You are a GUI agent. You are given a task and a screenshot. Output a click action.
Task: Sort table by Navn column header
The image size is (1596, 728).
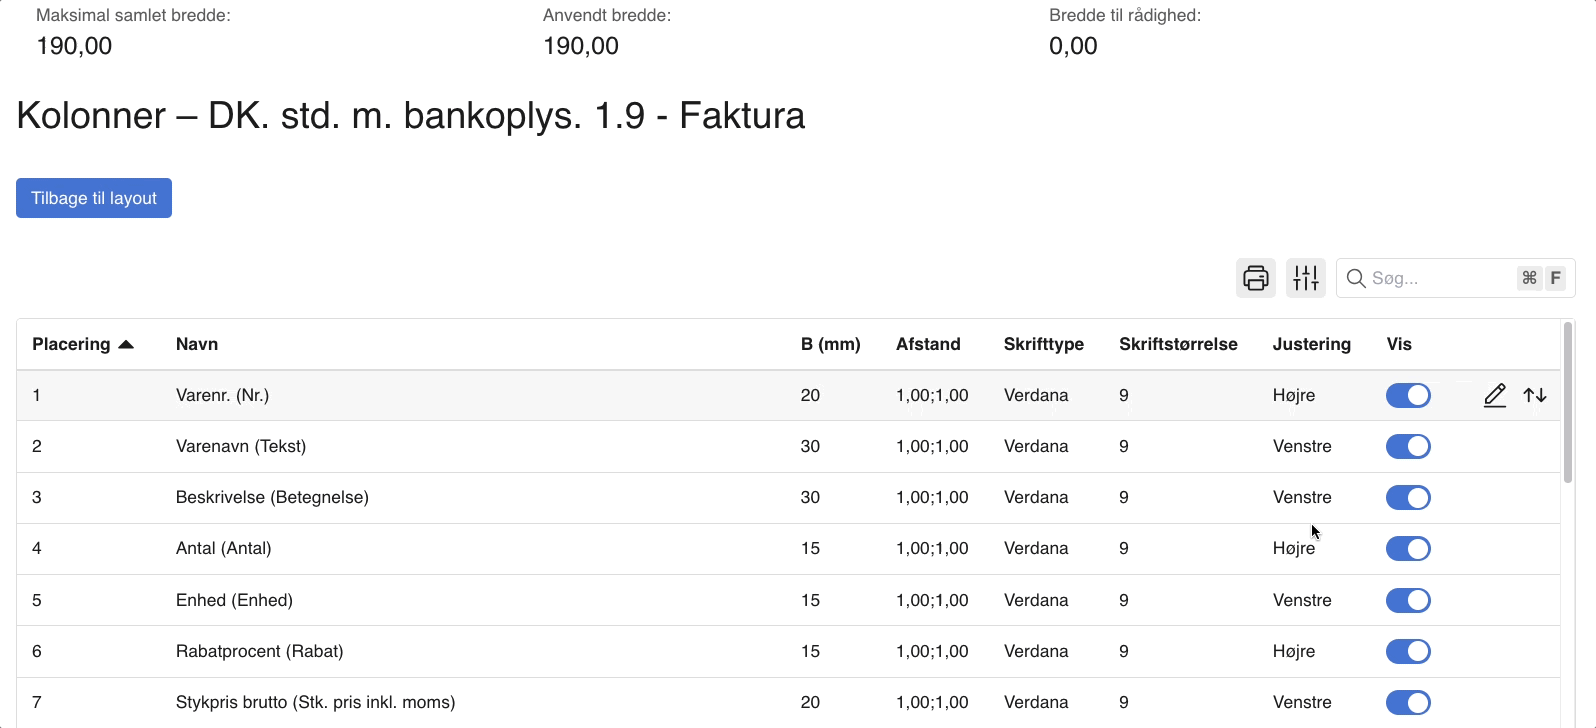[197, 345]
